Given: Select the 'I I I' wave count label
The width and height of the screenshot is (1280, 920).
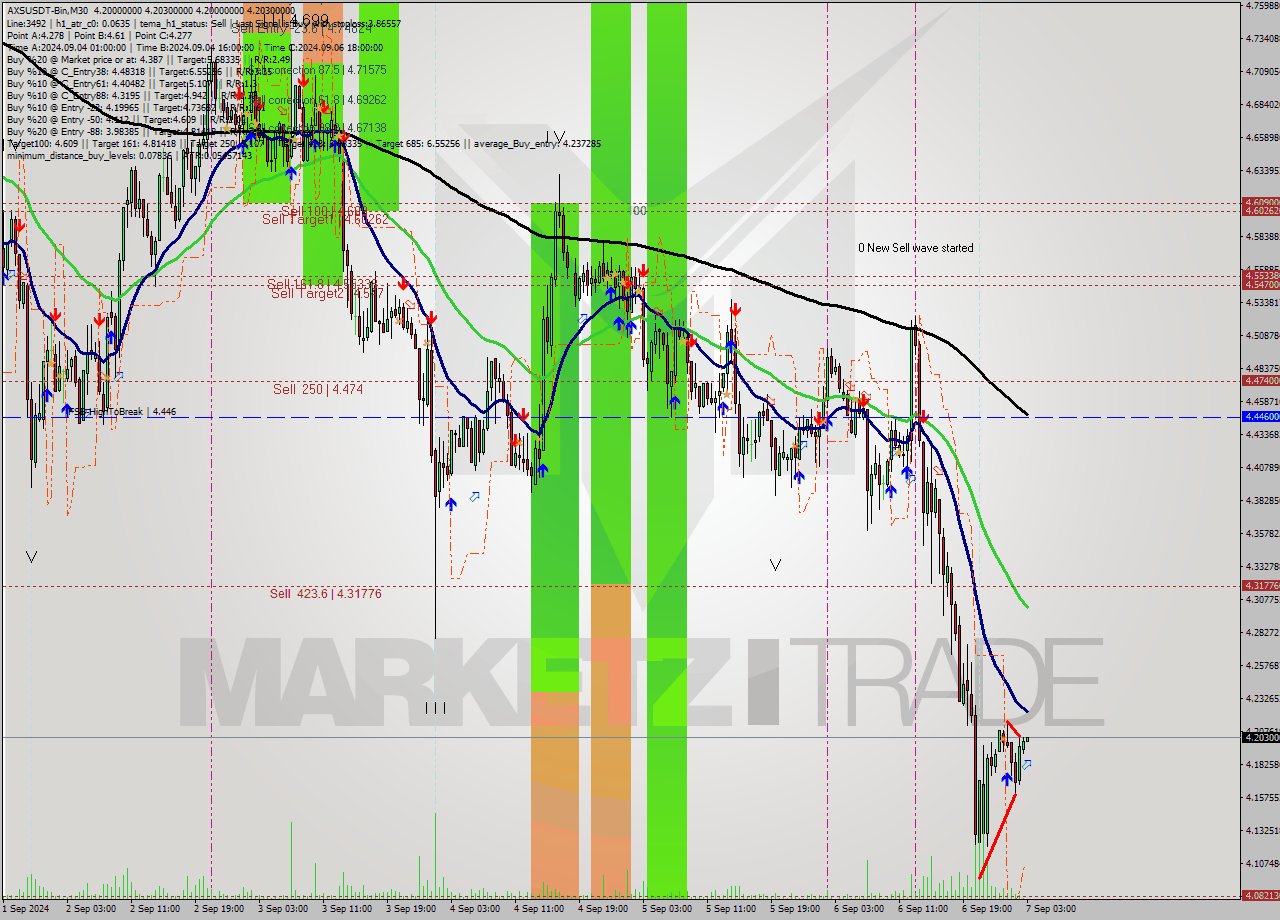Looking at the screenshot, I should tap(435, 708).
